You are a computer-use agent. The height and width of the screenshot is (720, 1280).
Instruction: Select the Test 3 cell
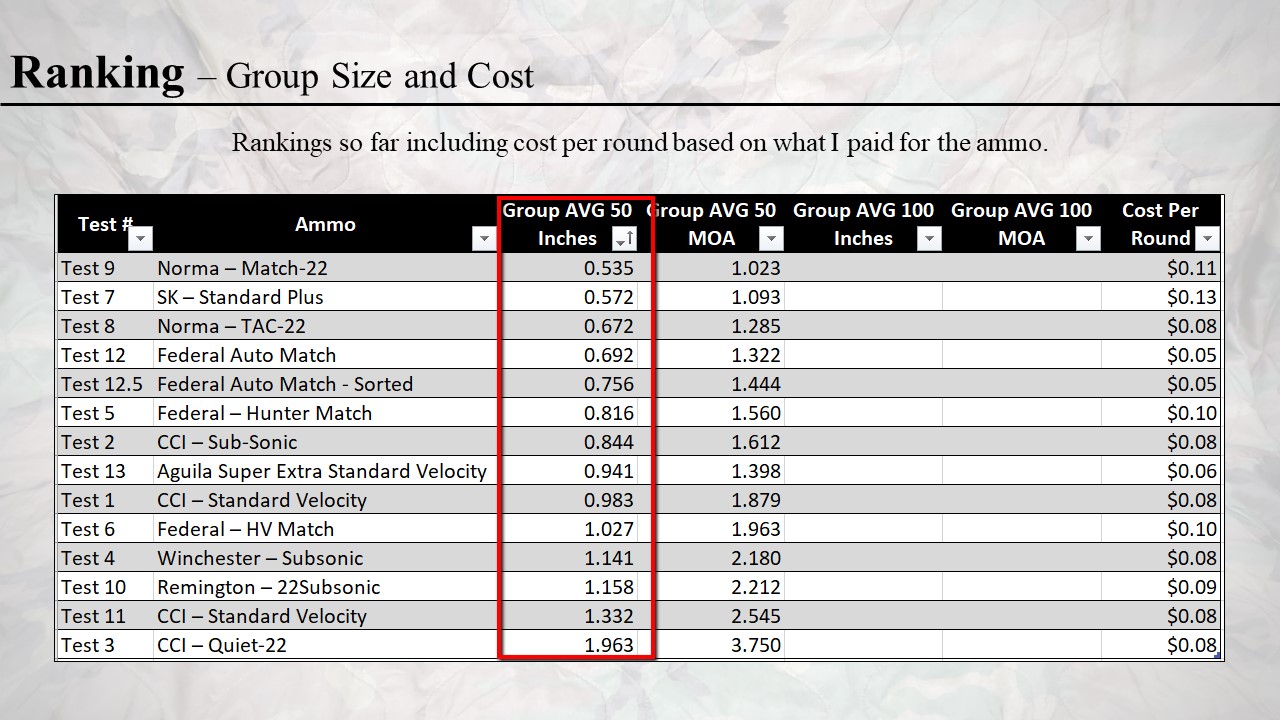coord(104,645)
